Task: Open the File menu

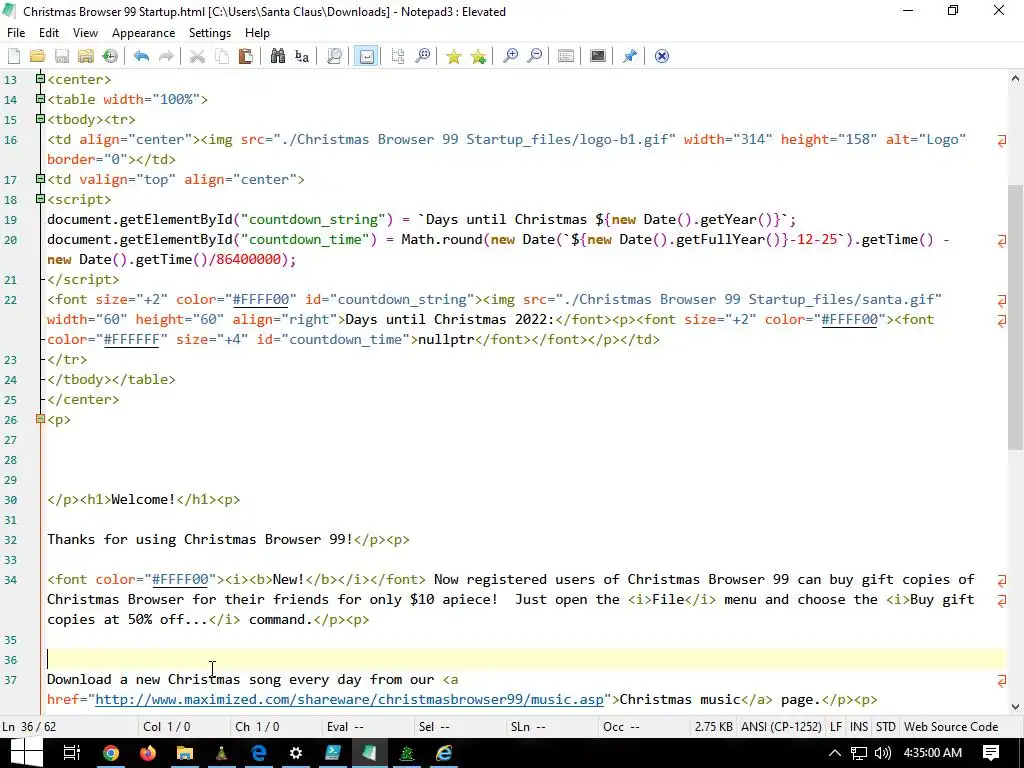Action: [x=16, y=33]
